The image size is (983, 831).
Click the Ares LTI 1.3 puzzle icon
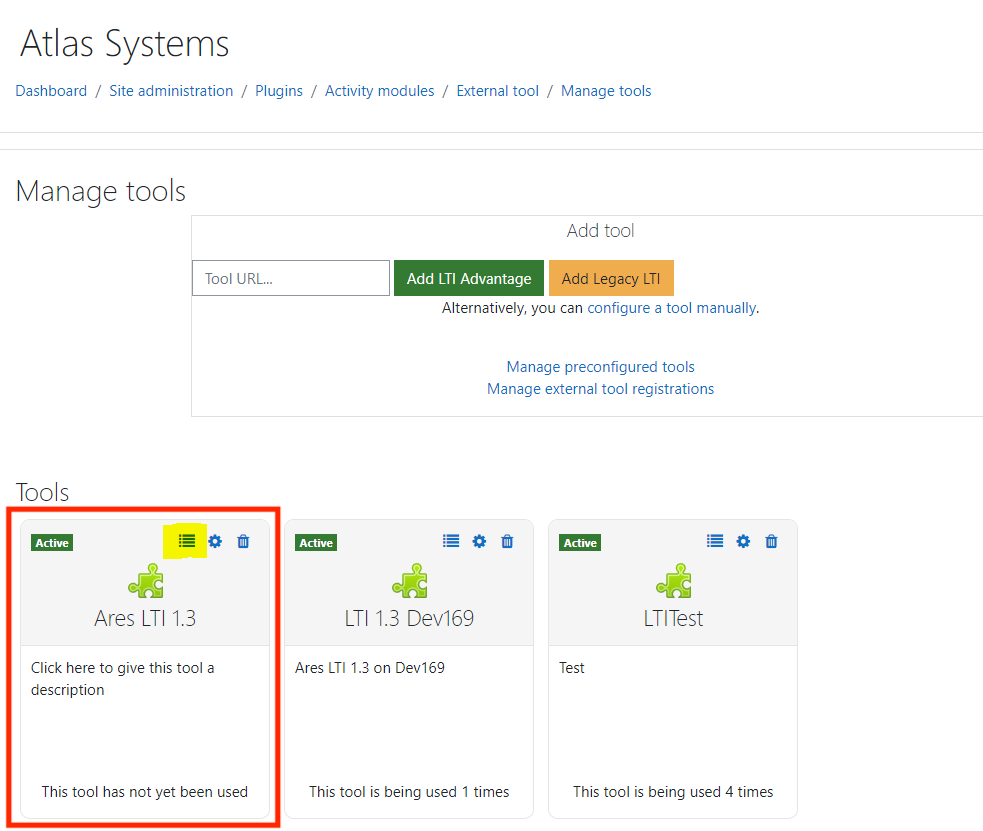[x=145, y=581]
